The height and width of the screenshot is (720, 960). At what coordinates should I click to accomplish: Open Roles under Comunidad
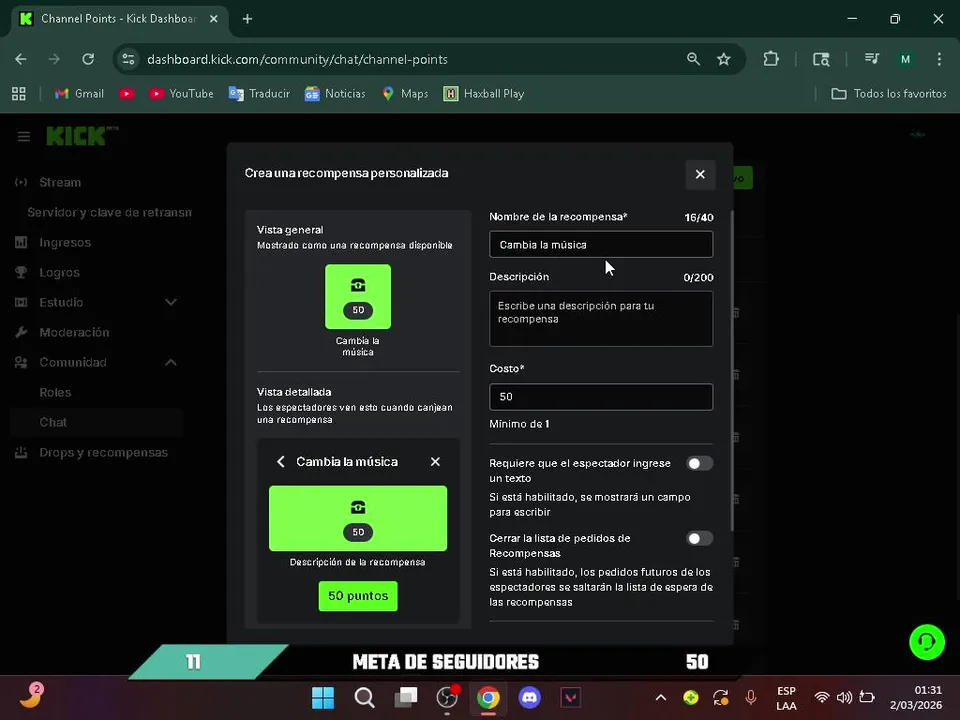click(x=55, y=392)
